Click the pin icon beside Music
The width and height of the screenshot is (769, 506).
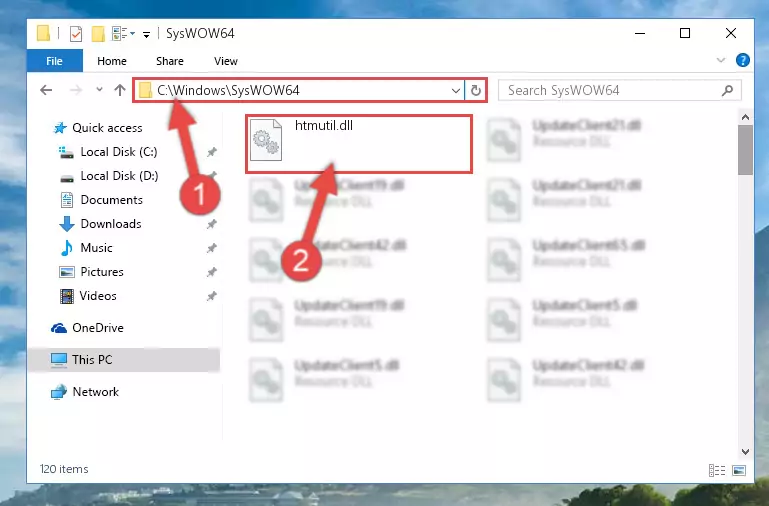[211, 248]
